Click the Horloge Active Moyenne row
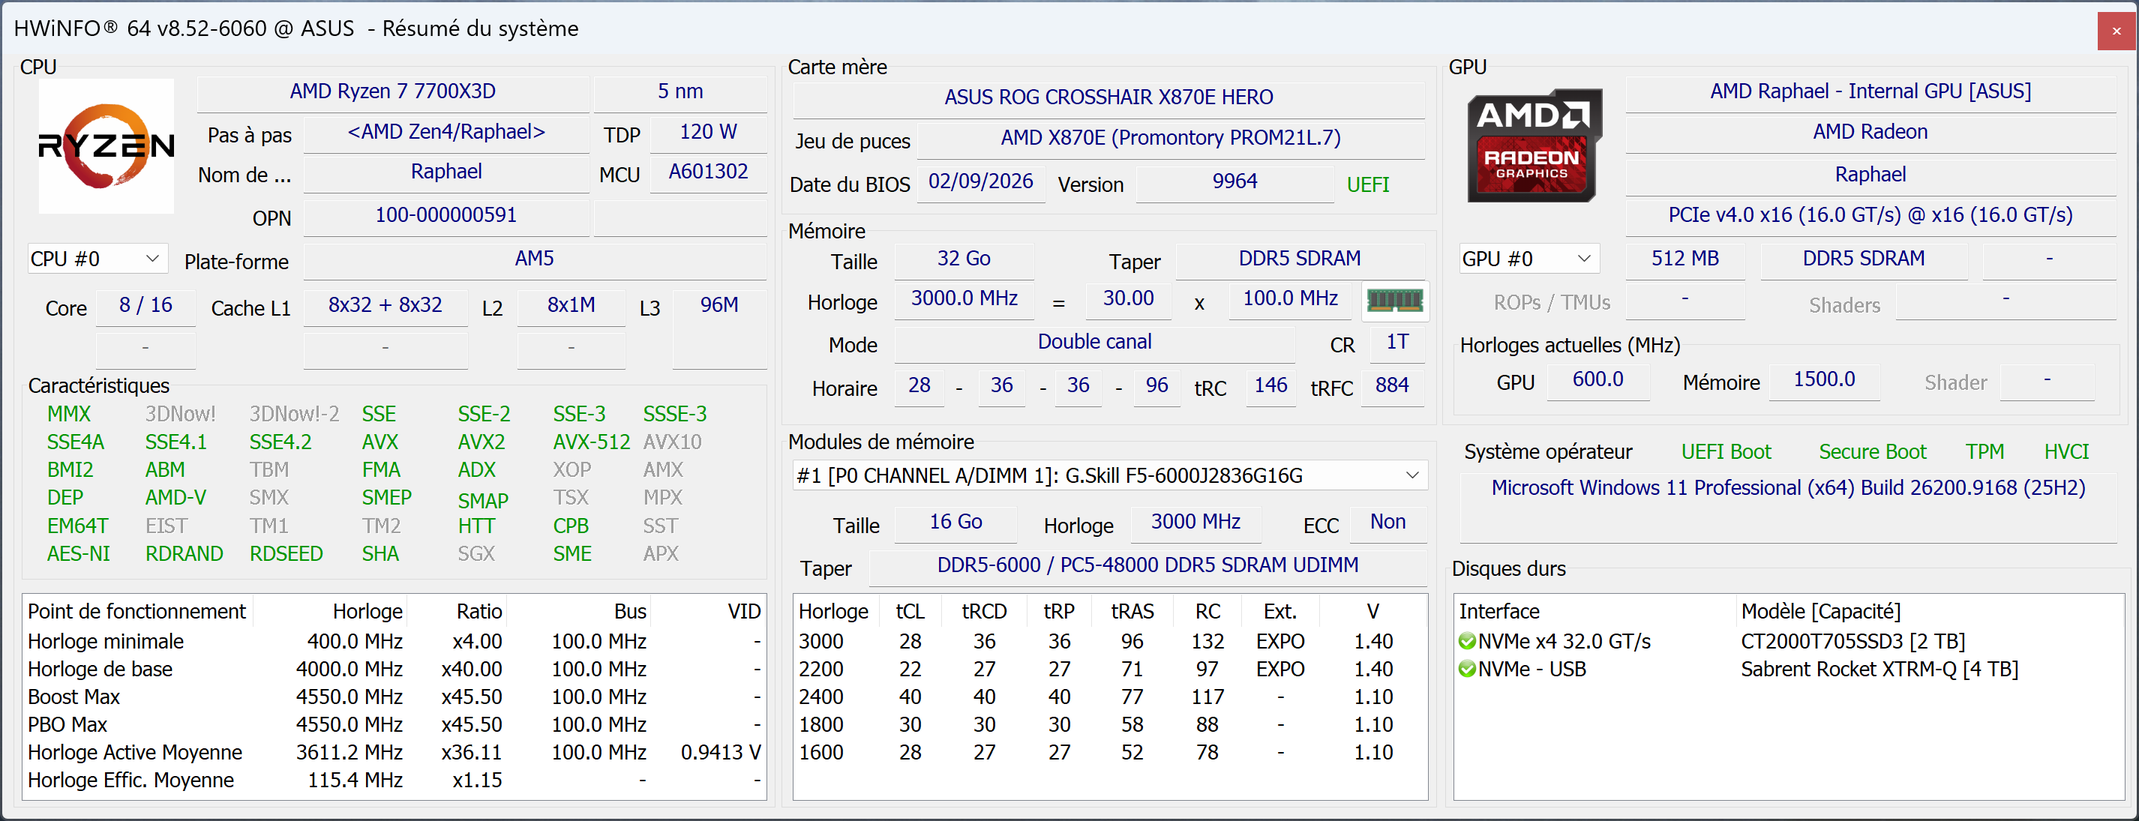This screenshot has width=2139, height=821. [394, 752]
